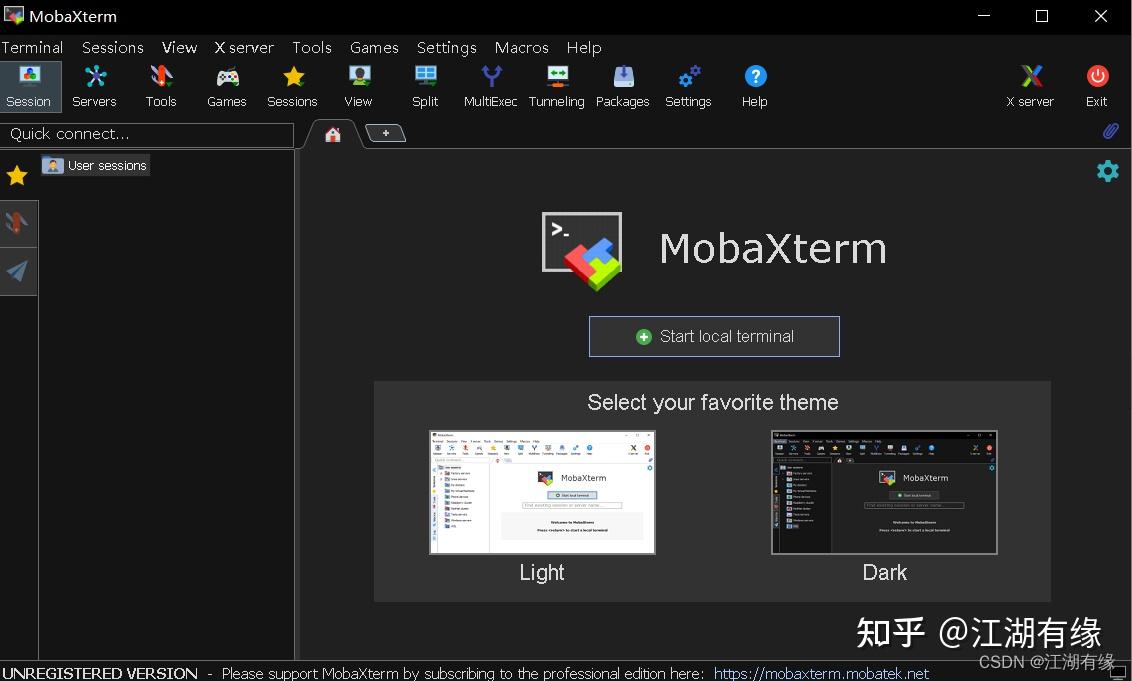
Task: Click the blue gear settings toggle on the right
Action: click(1108, 171)
